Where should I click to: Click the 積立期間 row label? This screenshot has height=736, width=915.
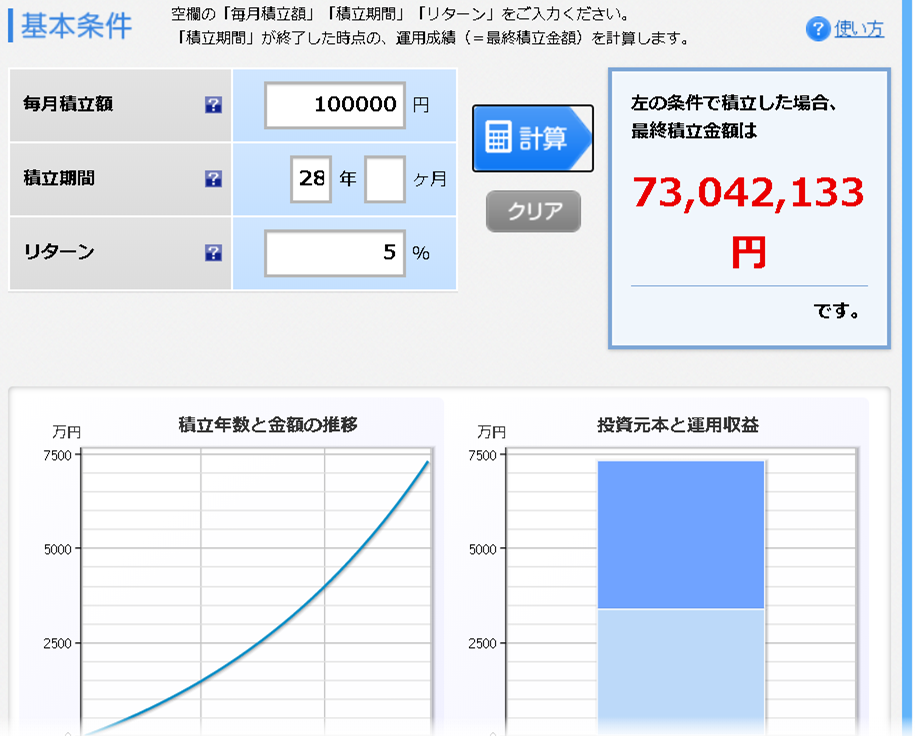pyautogui.click(x=59, y=178)
